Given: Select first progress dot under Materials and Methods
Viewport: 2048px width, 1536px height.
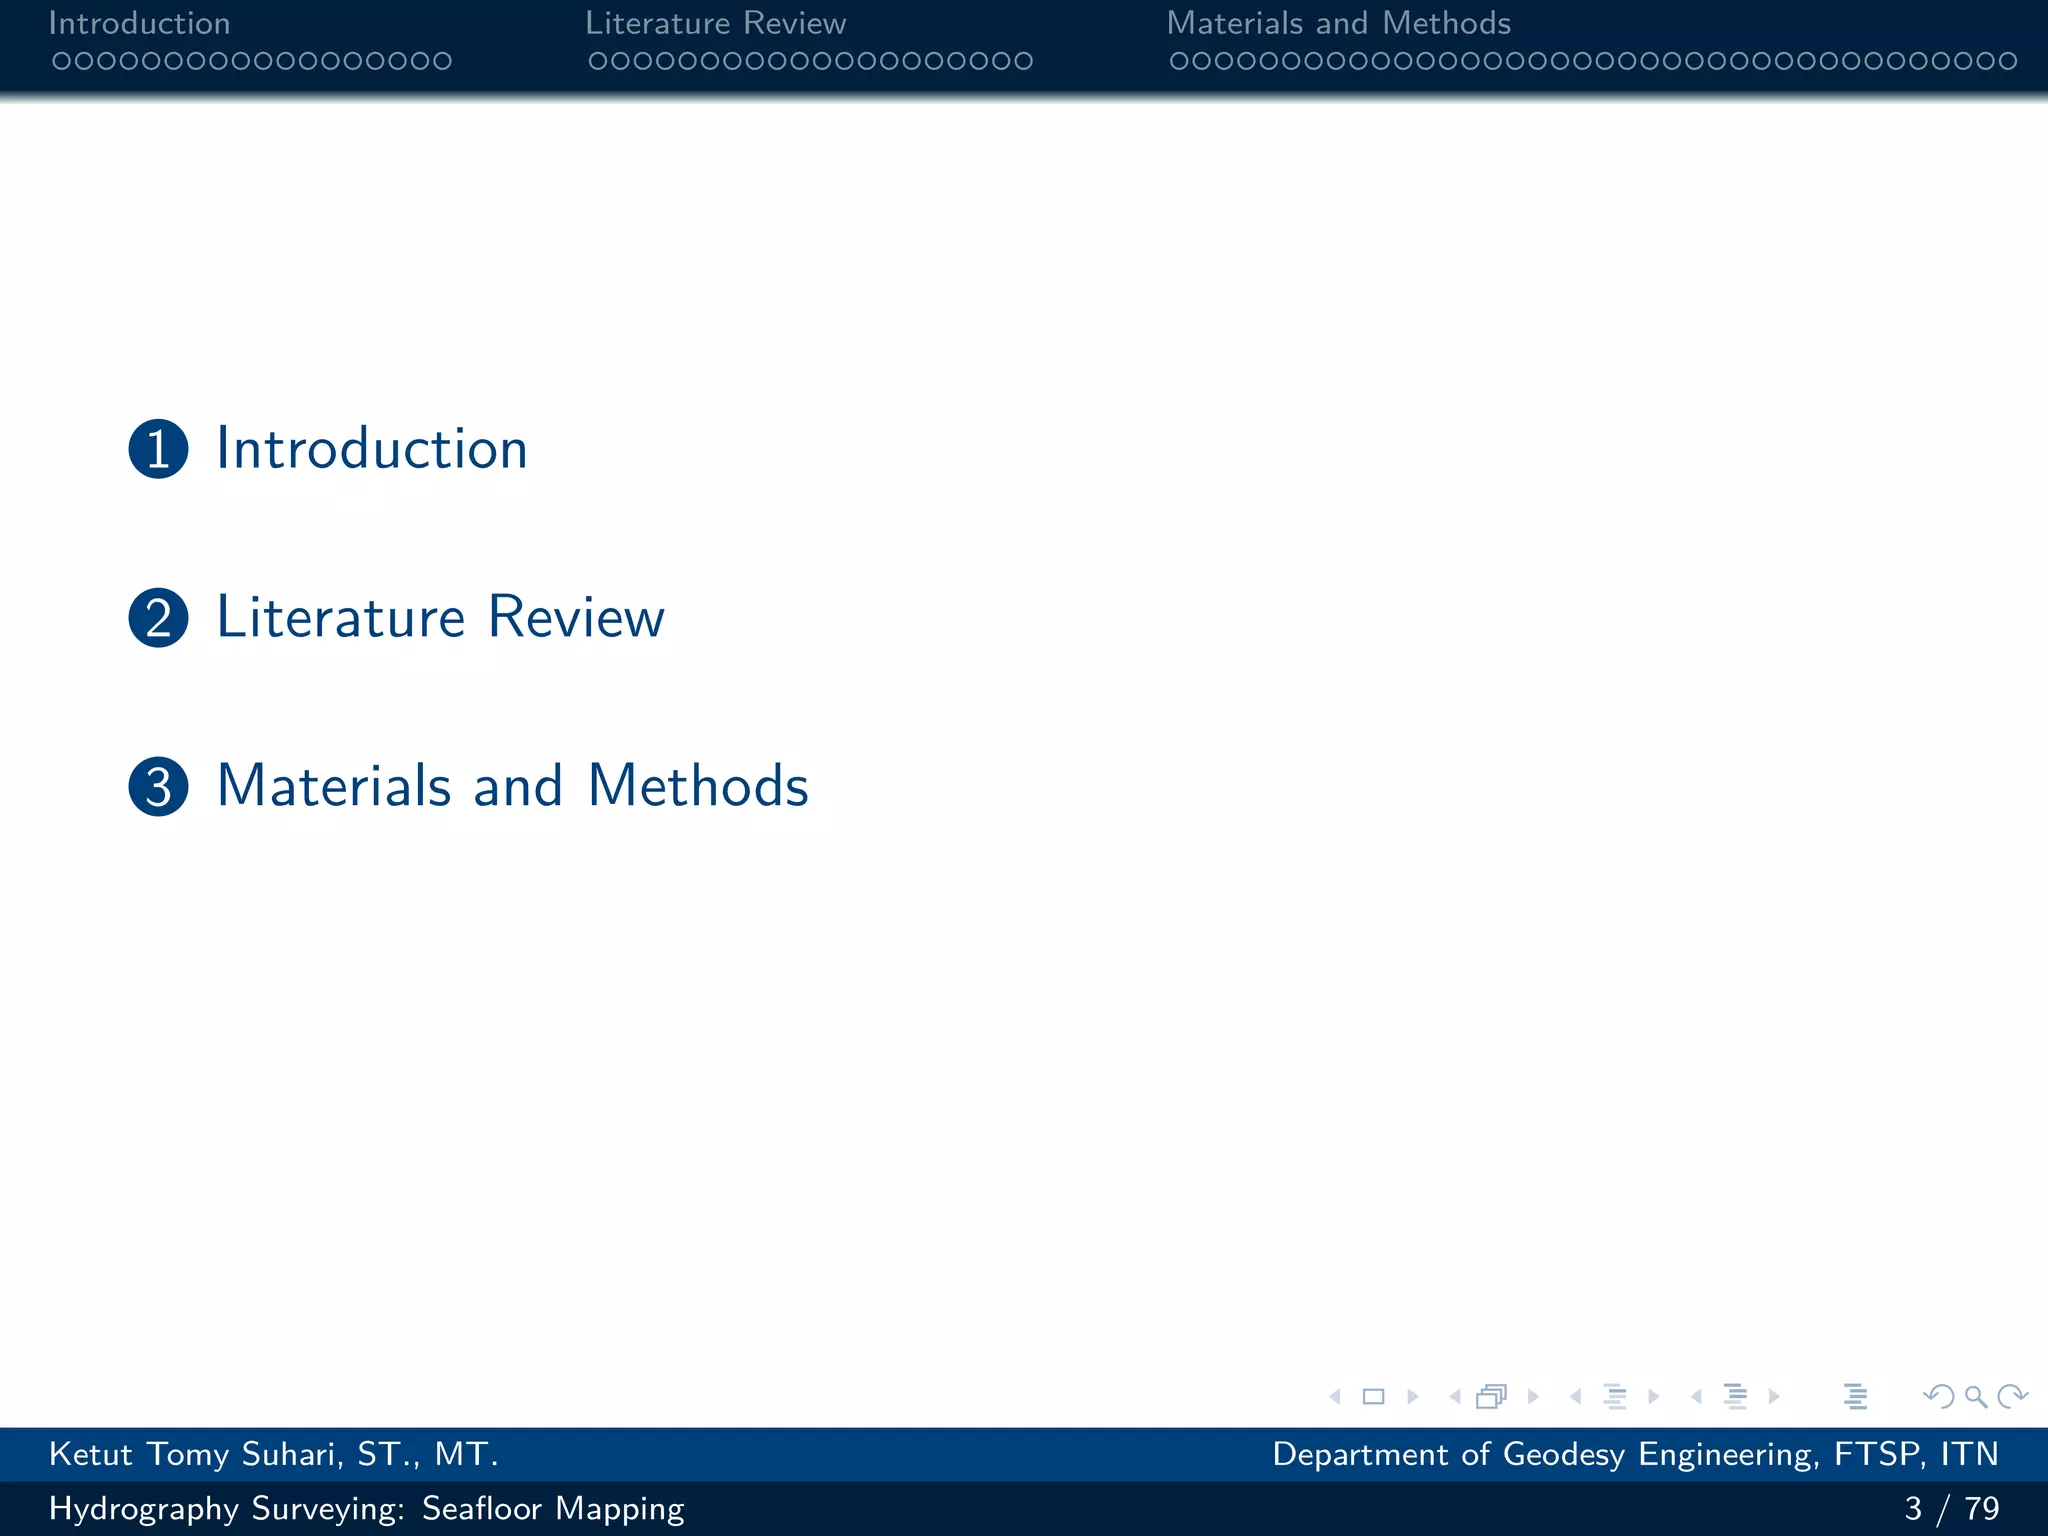Looking at the screenshot, I should click(x=1179, y=61).
